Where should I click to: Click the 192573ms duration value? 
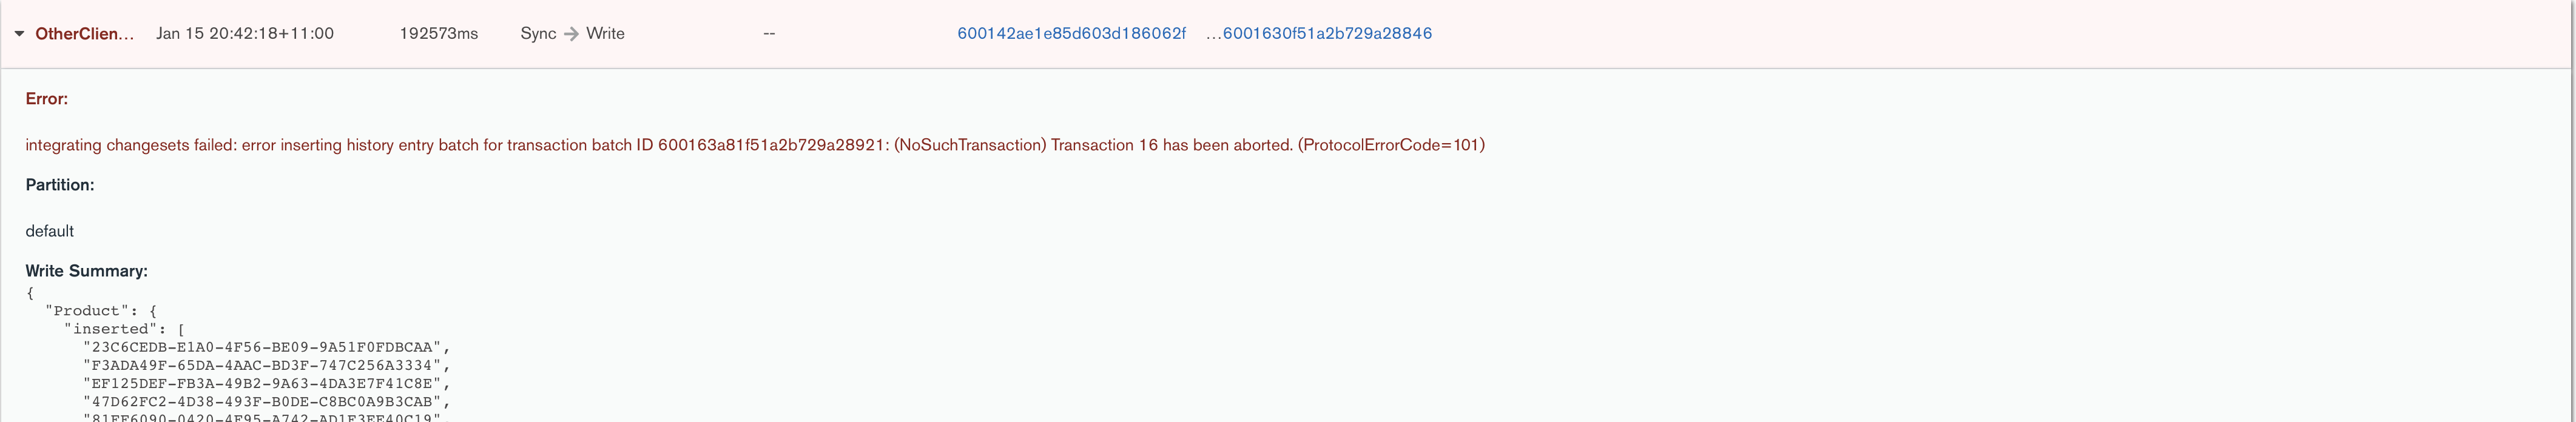click(439, 34)
